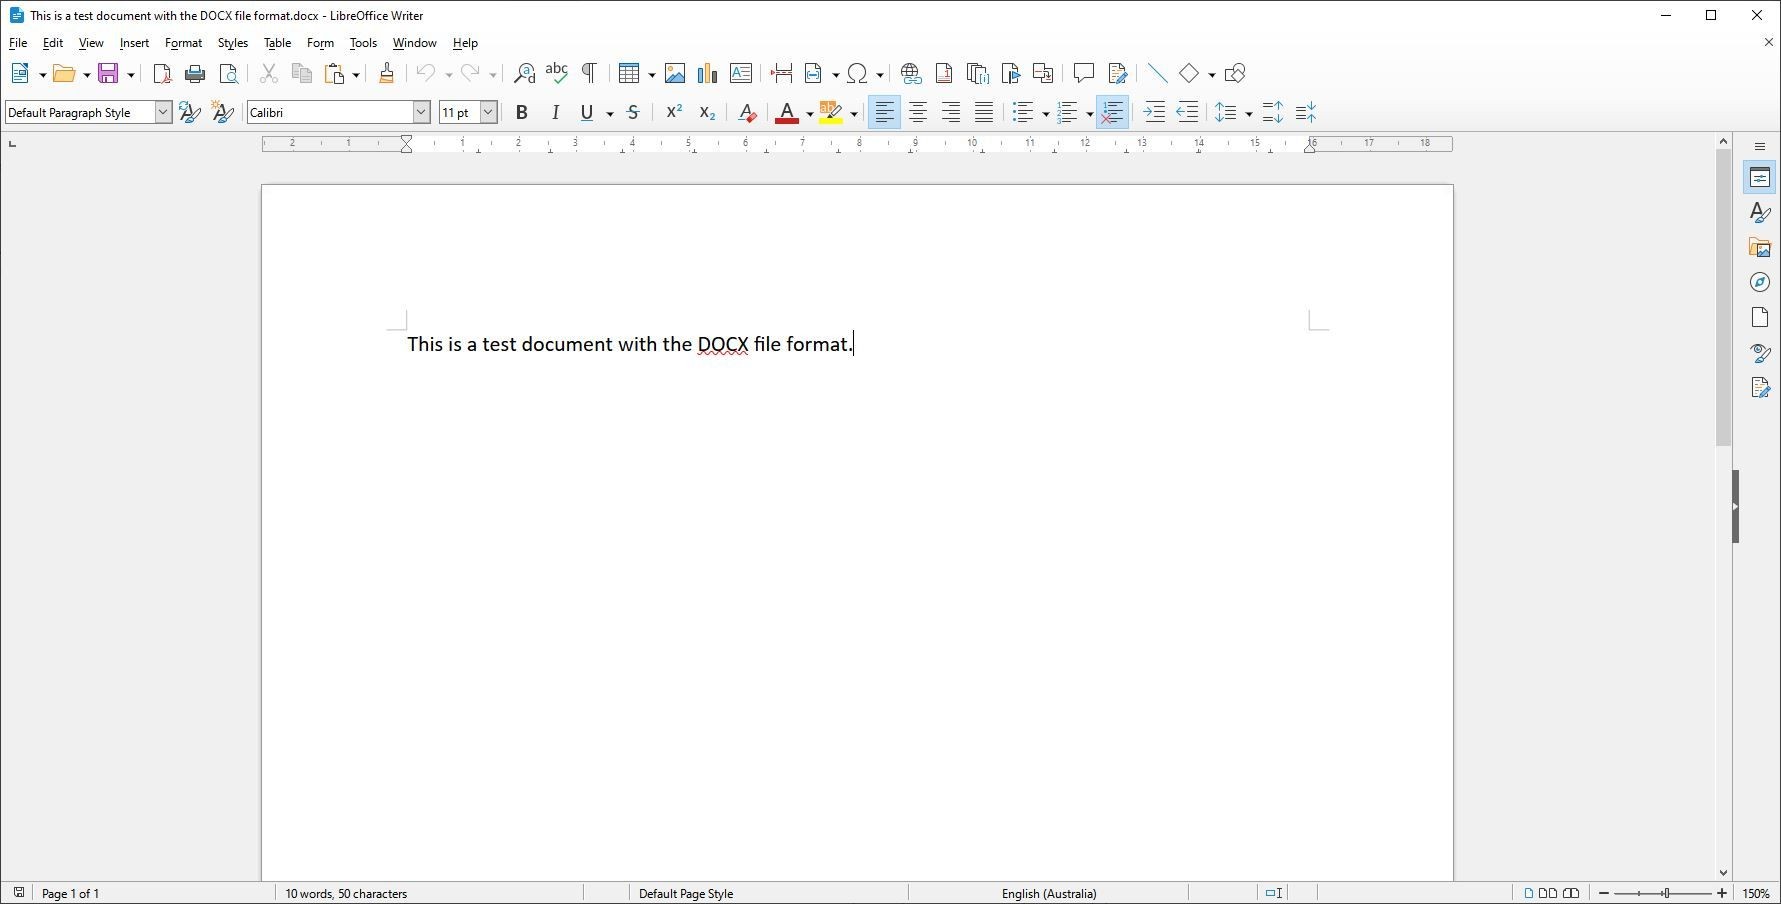Open Find and Replace

[x=524, y=73]
